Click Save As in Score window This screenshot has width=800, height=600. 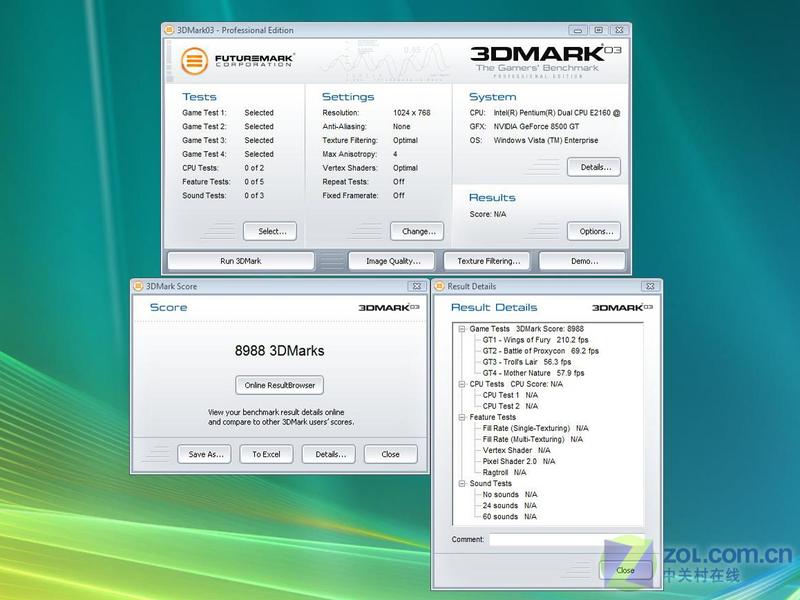click(x=204, y=454)
